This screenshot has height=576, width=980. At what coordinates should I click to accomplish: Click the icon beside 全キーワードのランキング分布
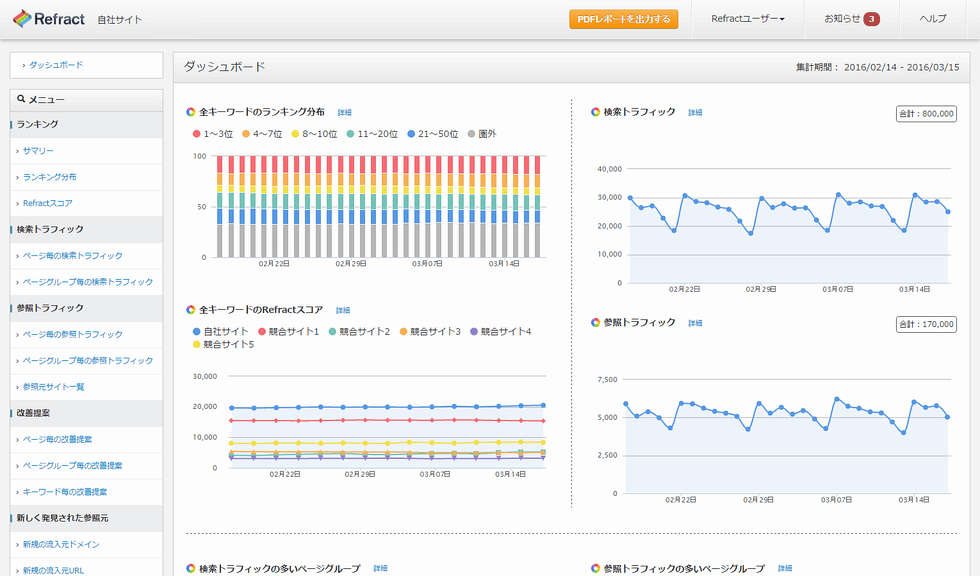point(191,112)
